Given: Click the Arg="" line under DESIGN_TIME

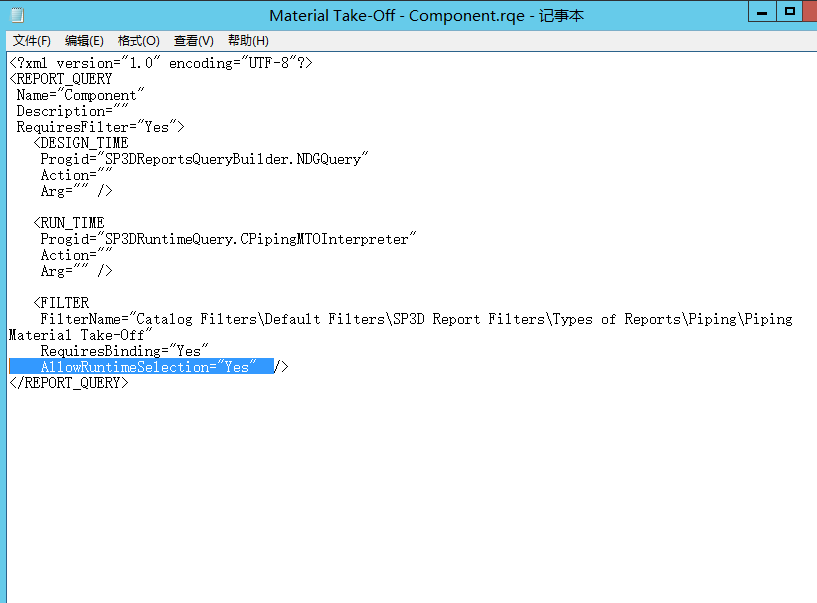Looking at the screenshot, I should (x=76, y=191).
